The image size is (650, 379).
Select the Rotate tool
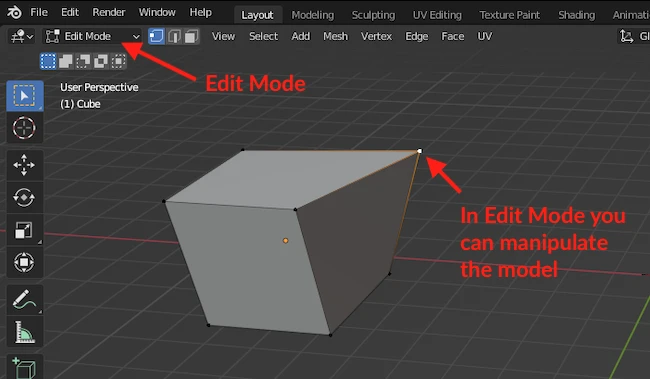tap(24, 197)
